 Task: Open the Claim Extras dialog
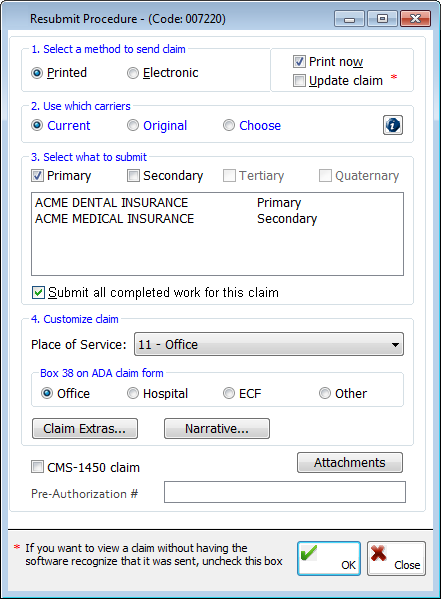pyautogui.click(x=85, y=428)
